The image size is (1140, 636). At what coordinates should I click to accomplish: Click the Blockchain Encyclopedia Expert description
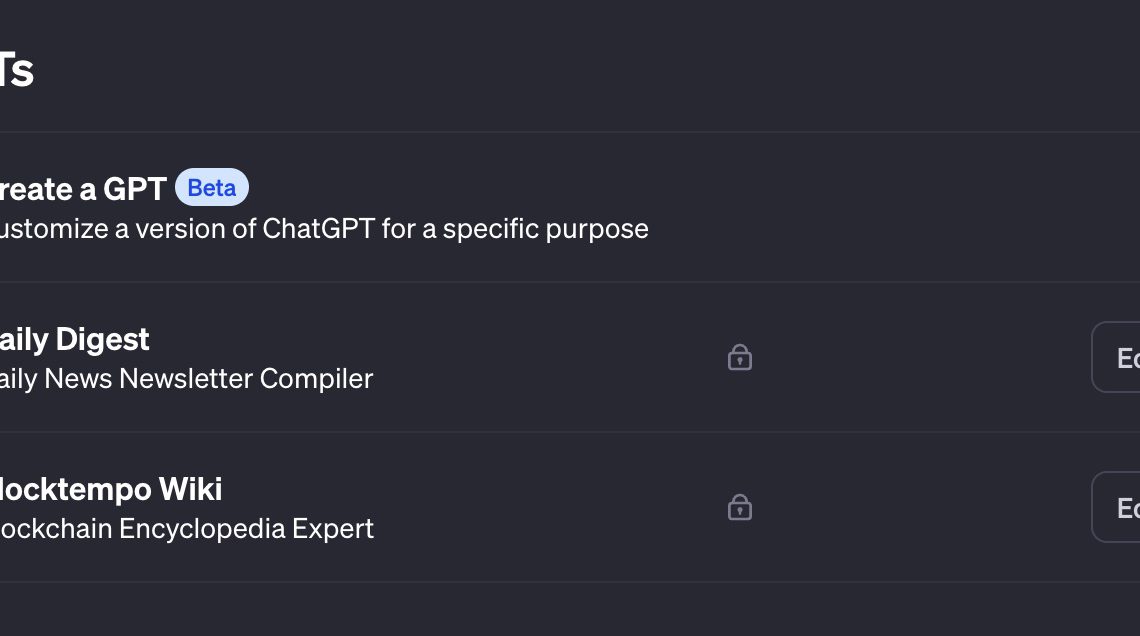[x=186, y=529]
